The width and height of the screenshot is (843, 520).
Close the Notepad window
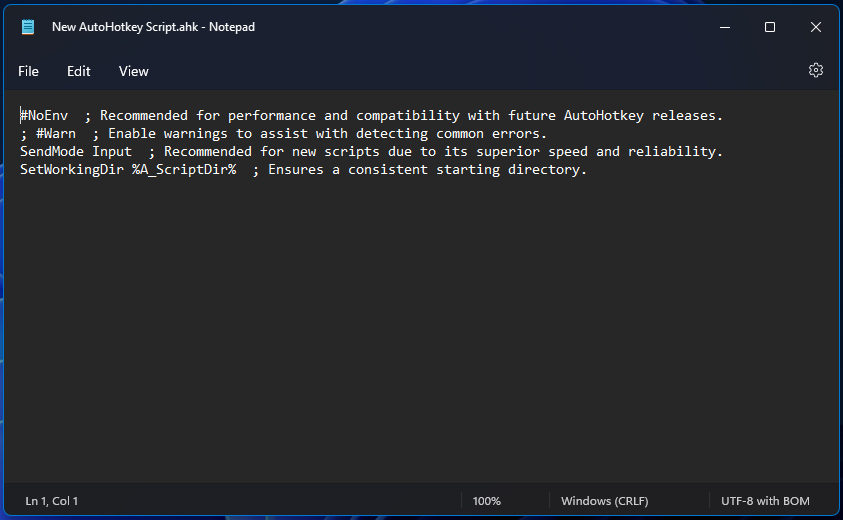(816, 27)
